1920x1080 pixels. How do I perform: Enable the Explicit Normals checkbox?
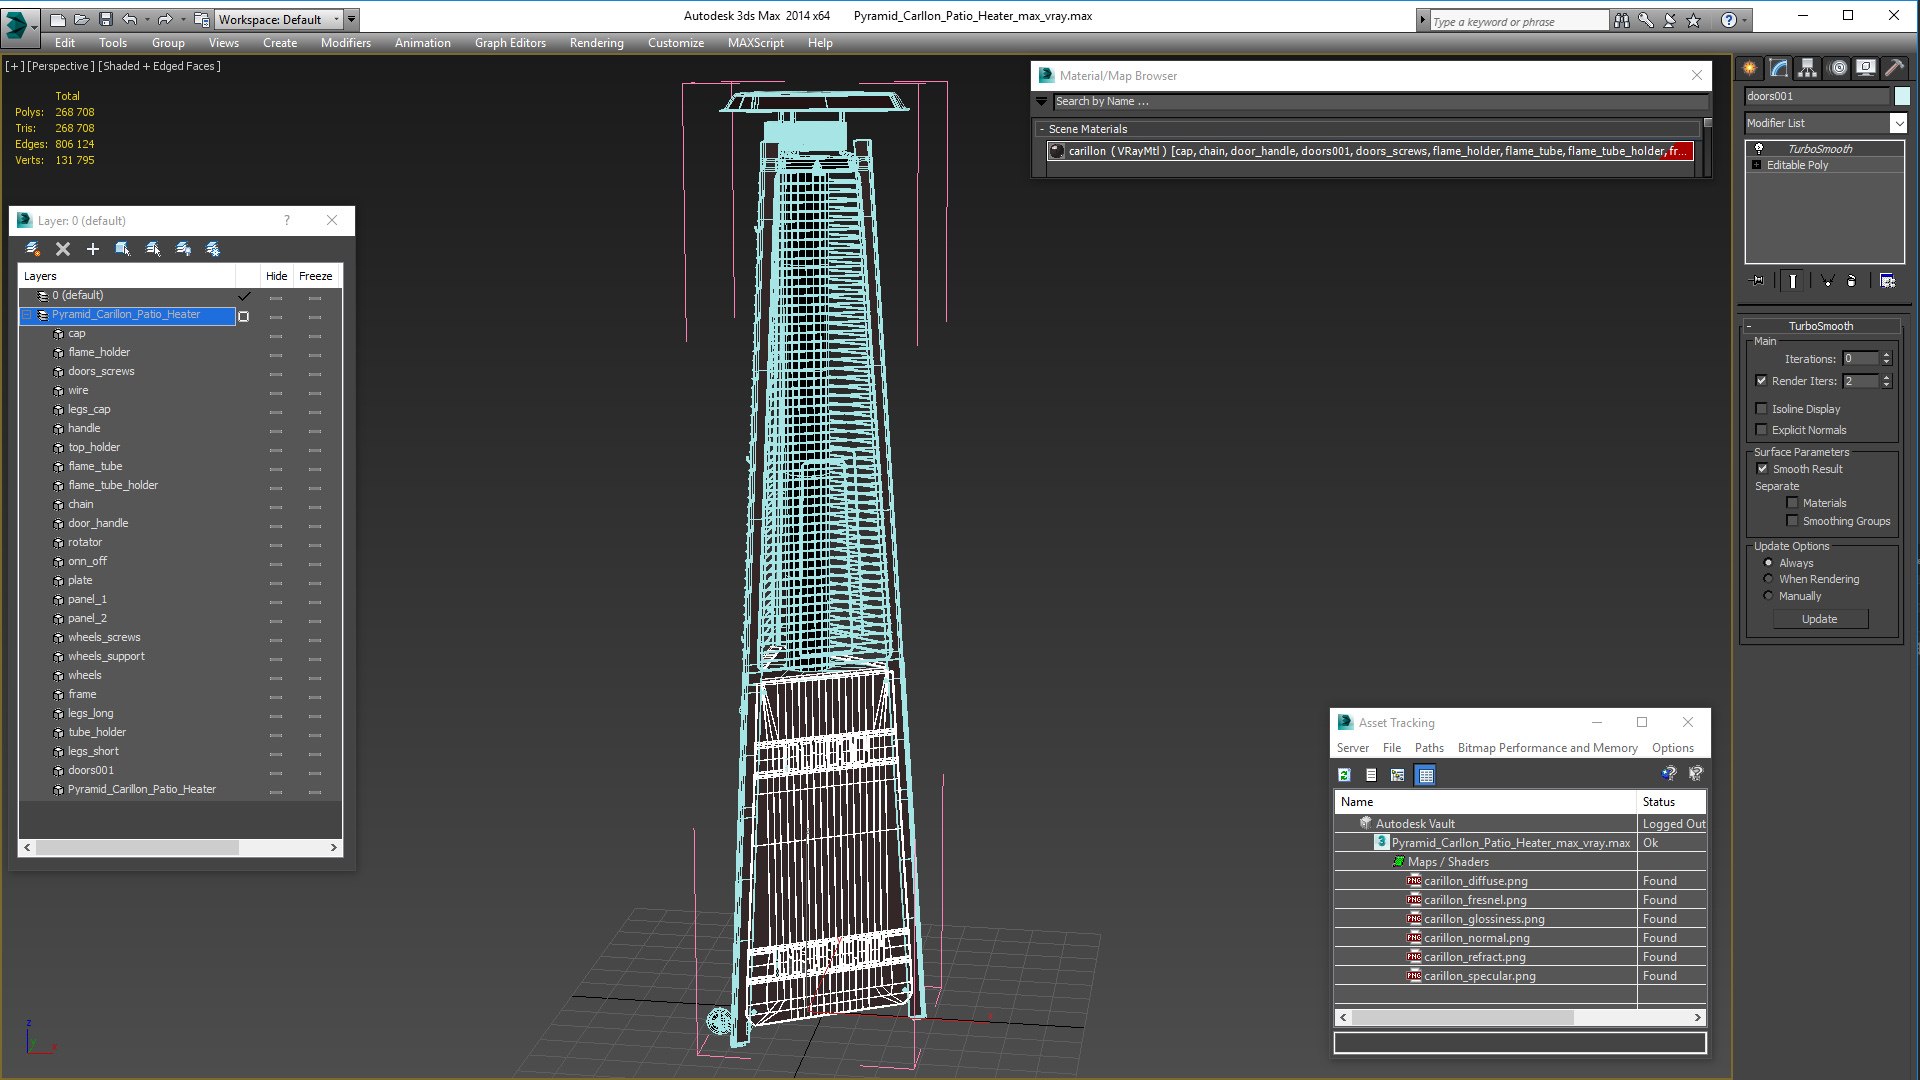pyautogui.click(x=1762, y=430)
